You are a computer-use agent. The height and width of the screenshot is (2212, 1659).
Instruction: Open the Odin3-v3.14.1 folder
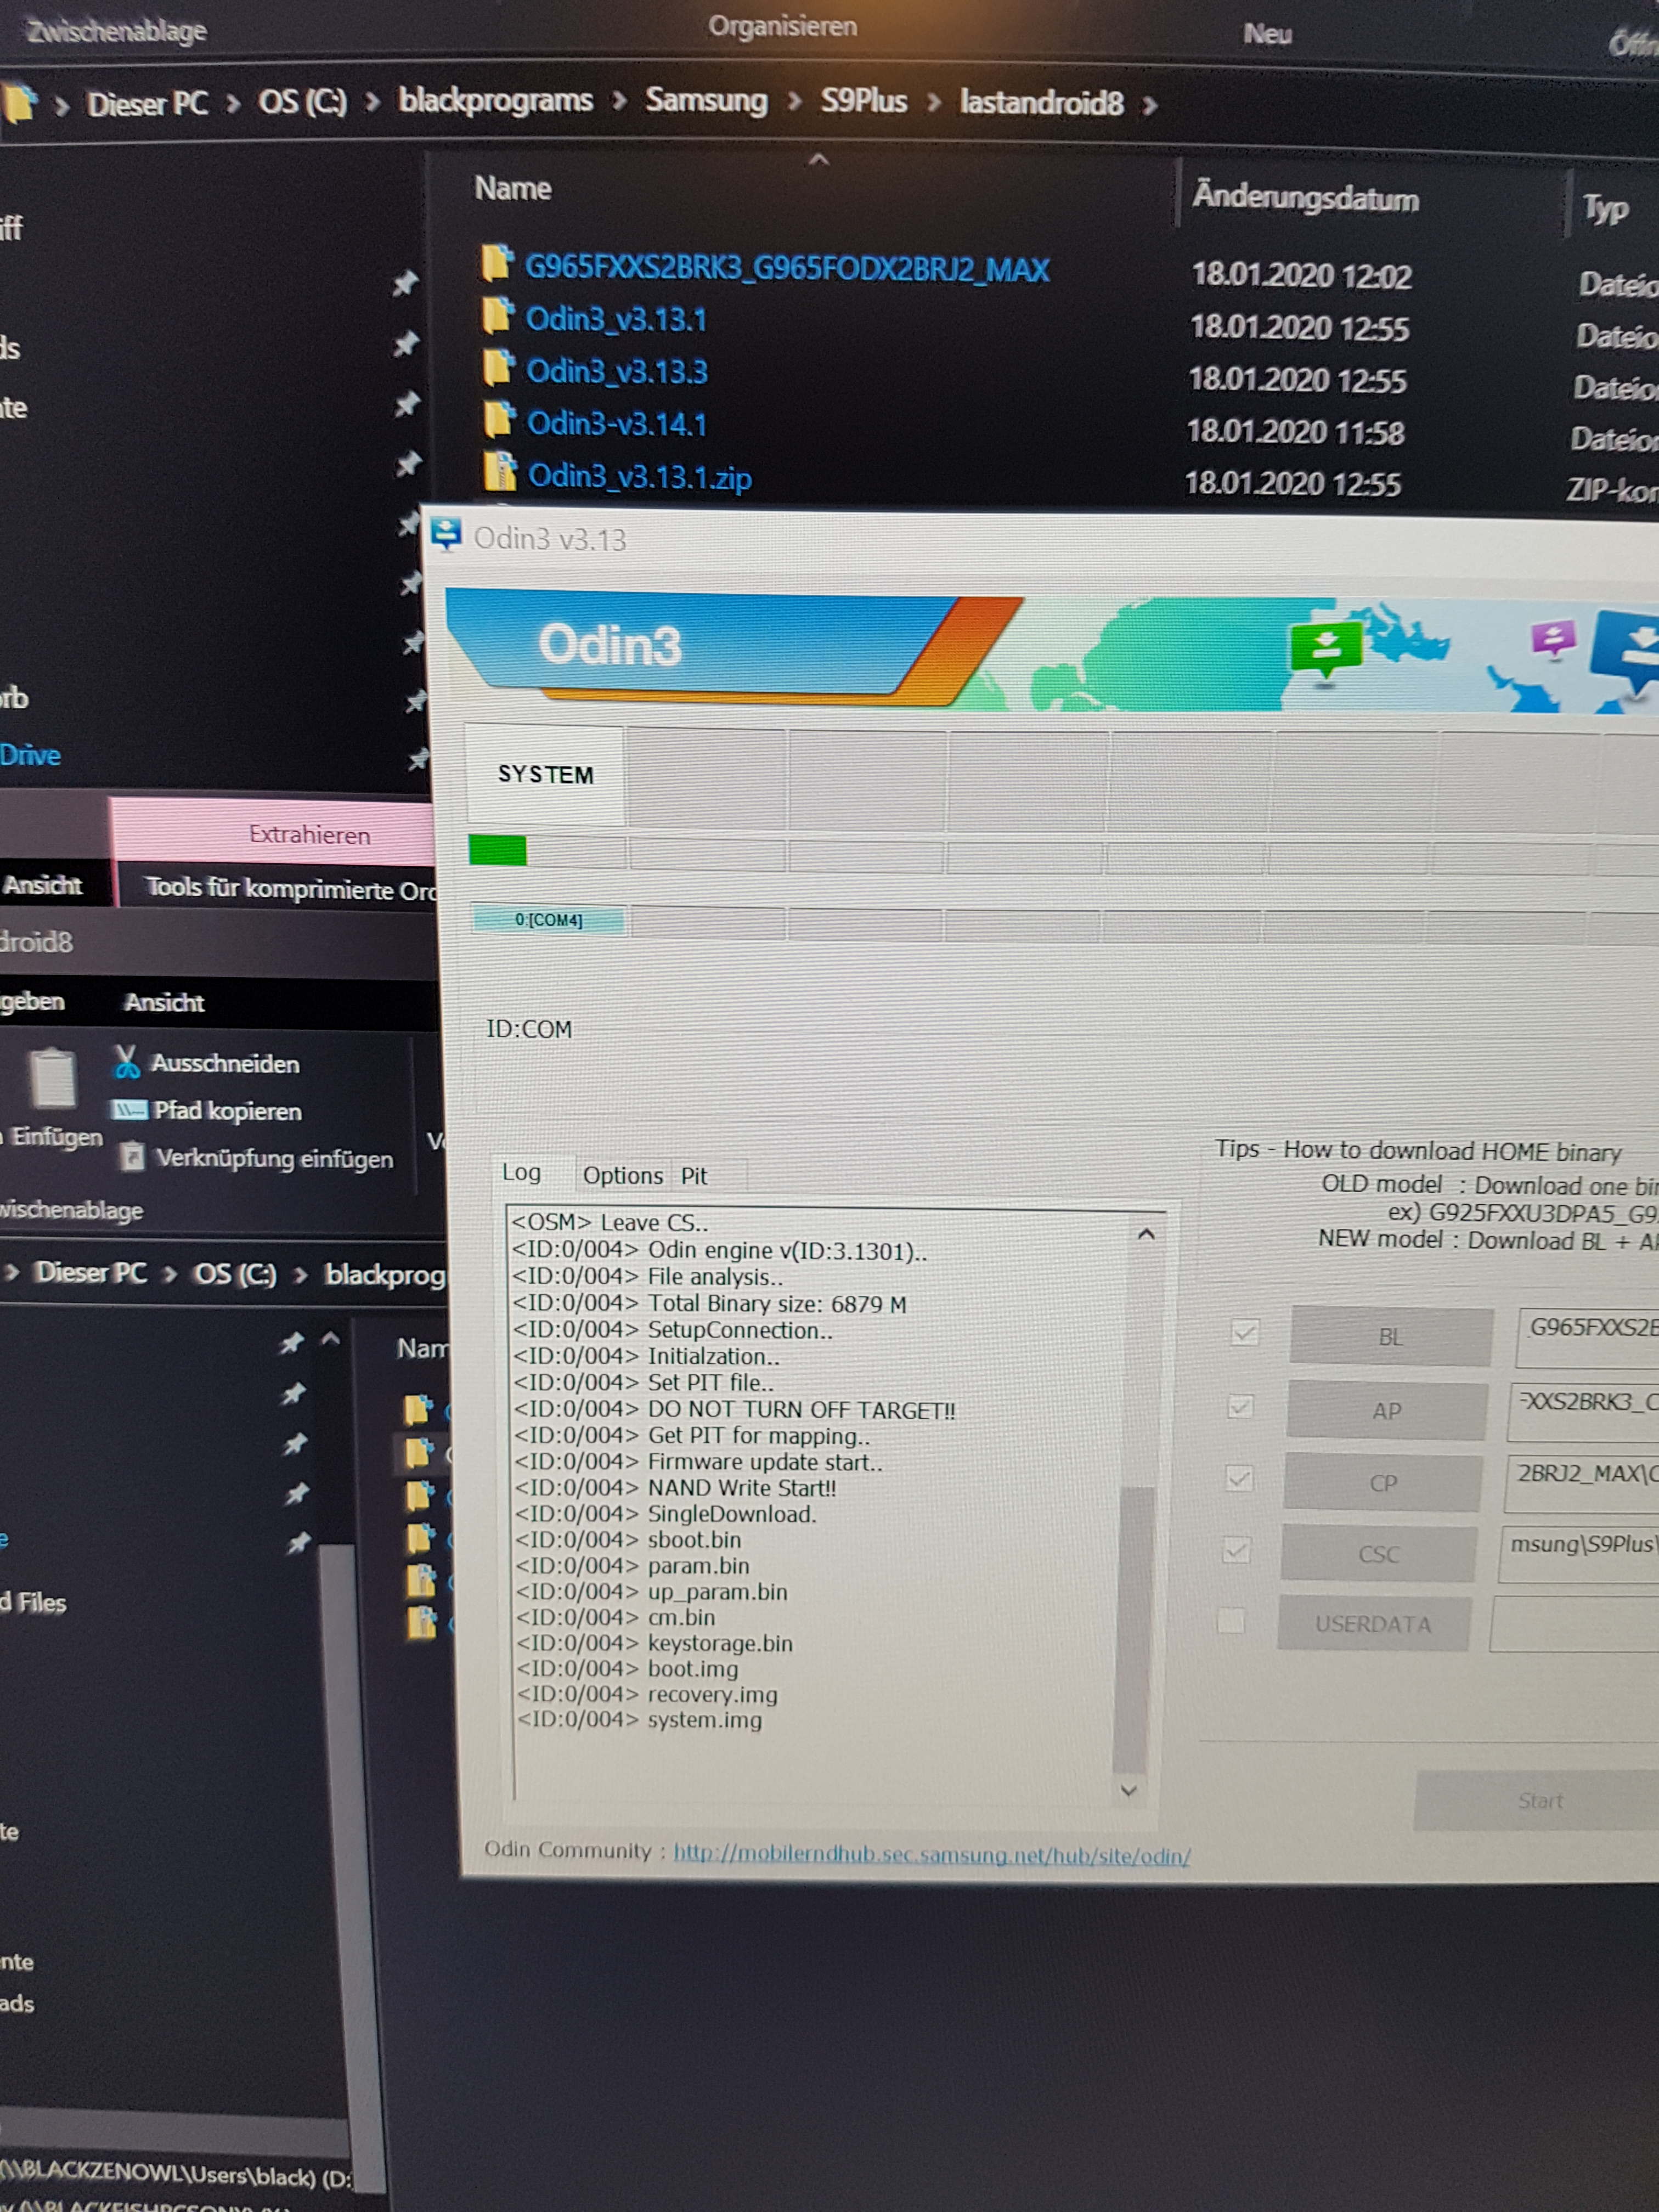tap(617, 424)
